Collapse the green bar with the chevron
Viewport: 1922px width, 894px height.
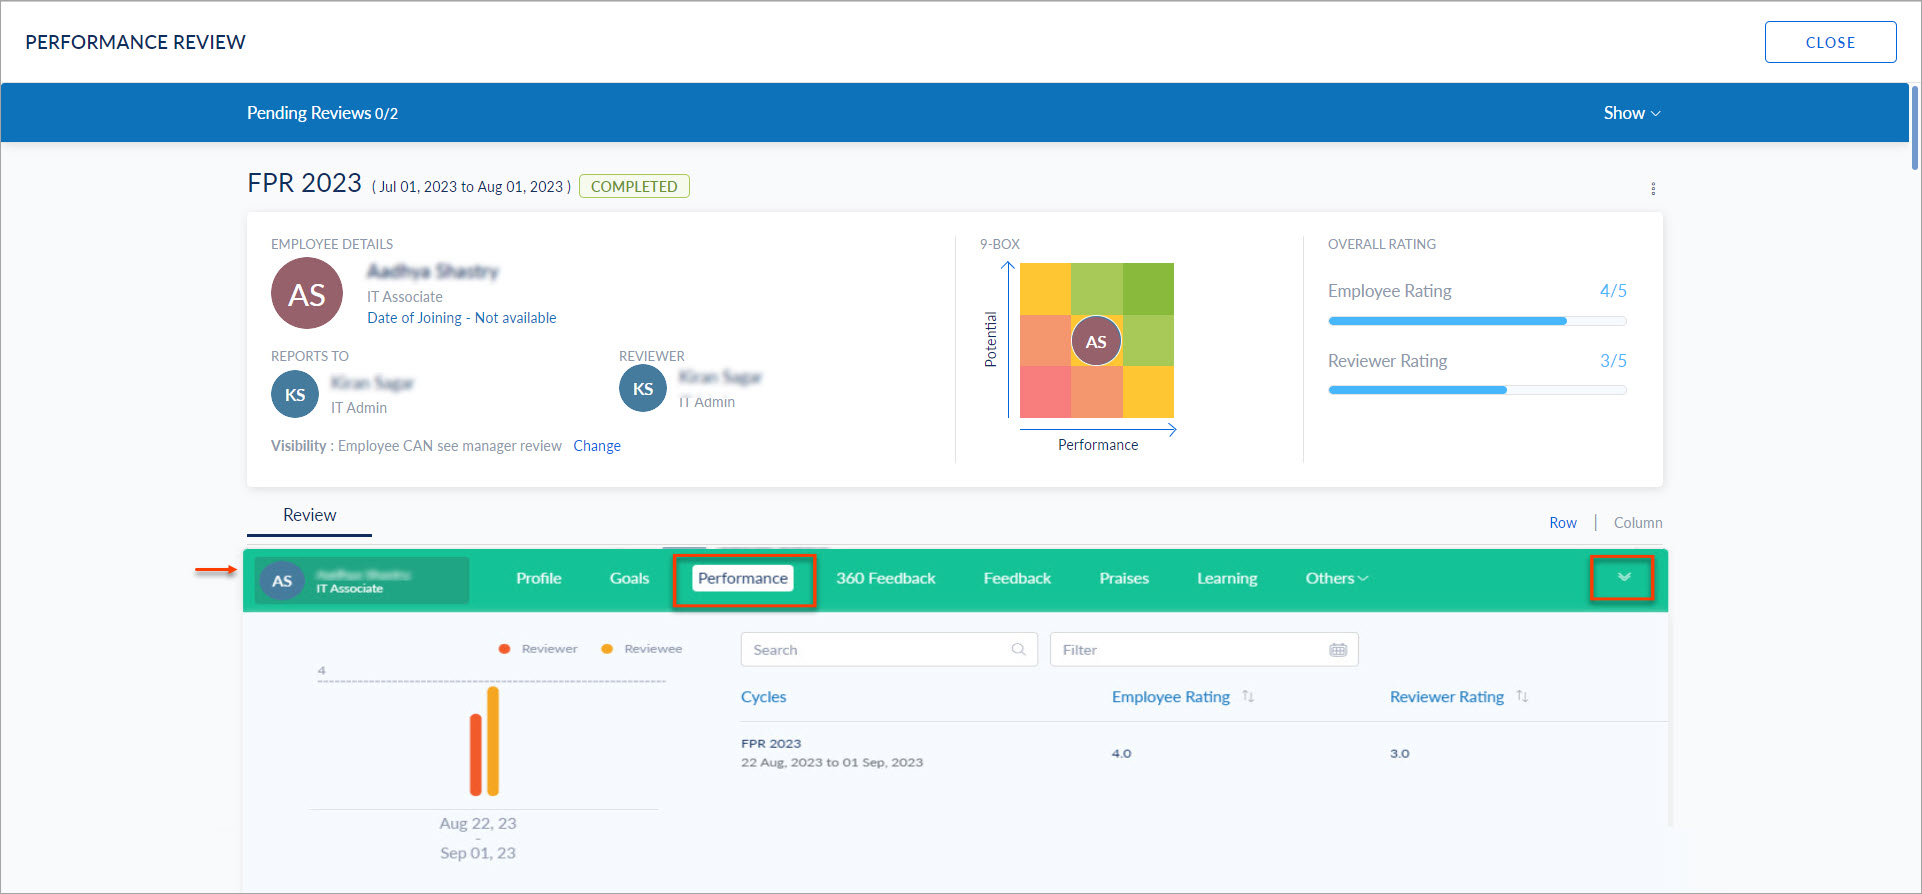pos(1624,577)
